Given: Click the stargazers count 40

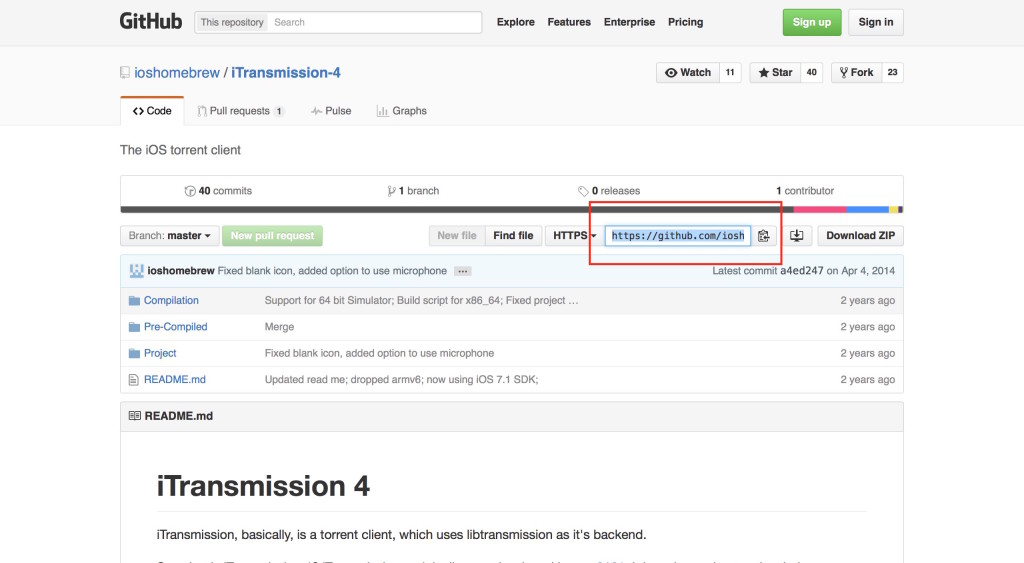Looking at the screenshot, I should [x=812, y=72].
